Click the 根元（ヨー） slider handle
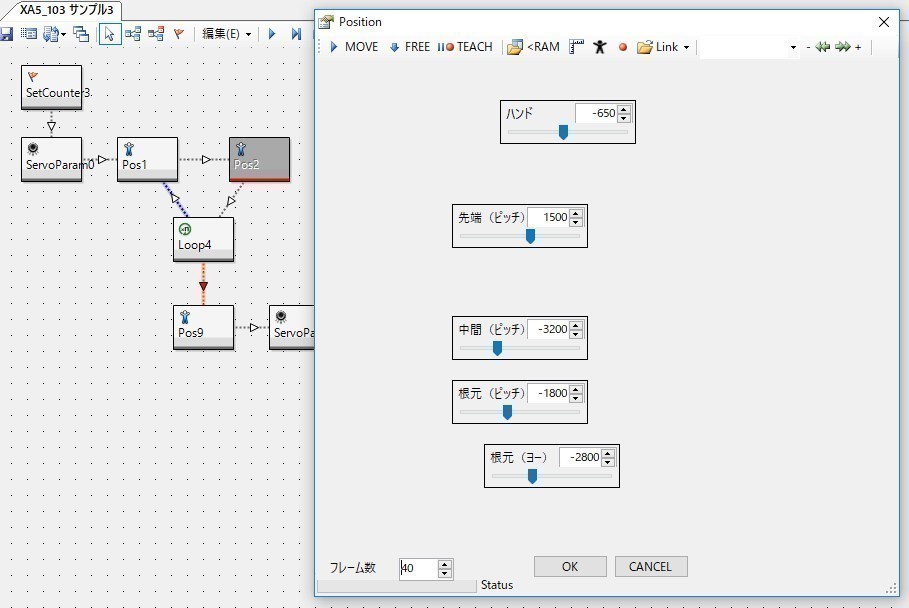This screenshot has height=608, width=909. [532, 476]
